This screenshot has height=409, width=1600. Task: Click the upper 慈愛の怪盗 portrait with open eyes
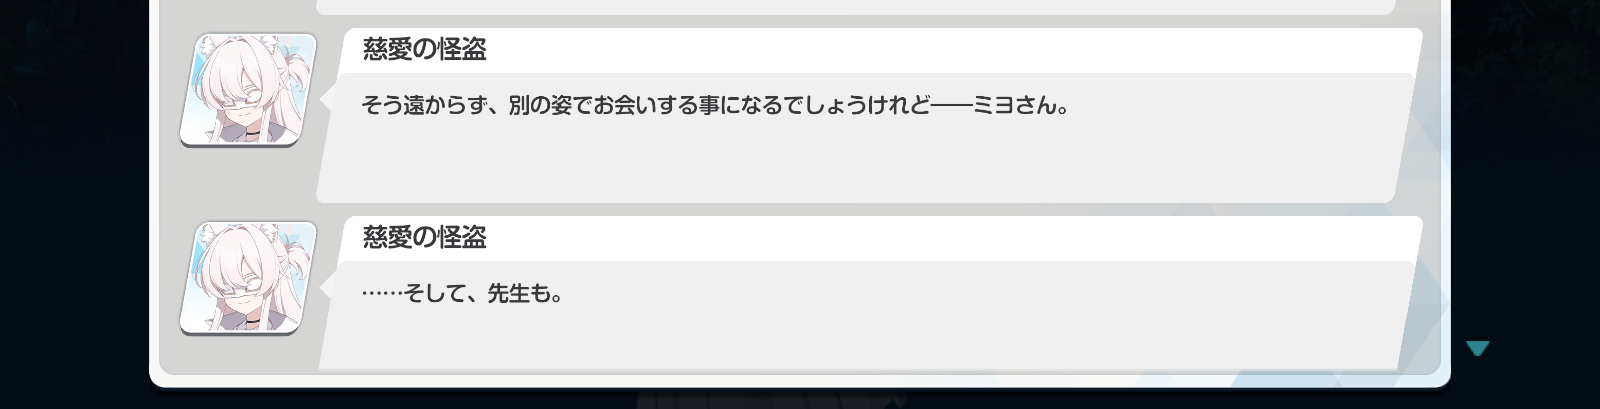point(248,90)
